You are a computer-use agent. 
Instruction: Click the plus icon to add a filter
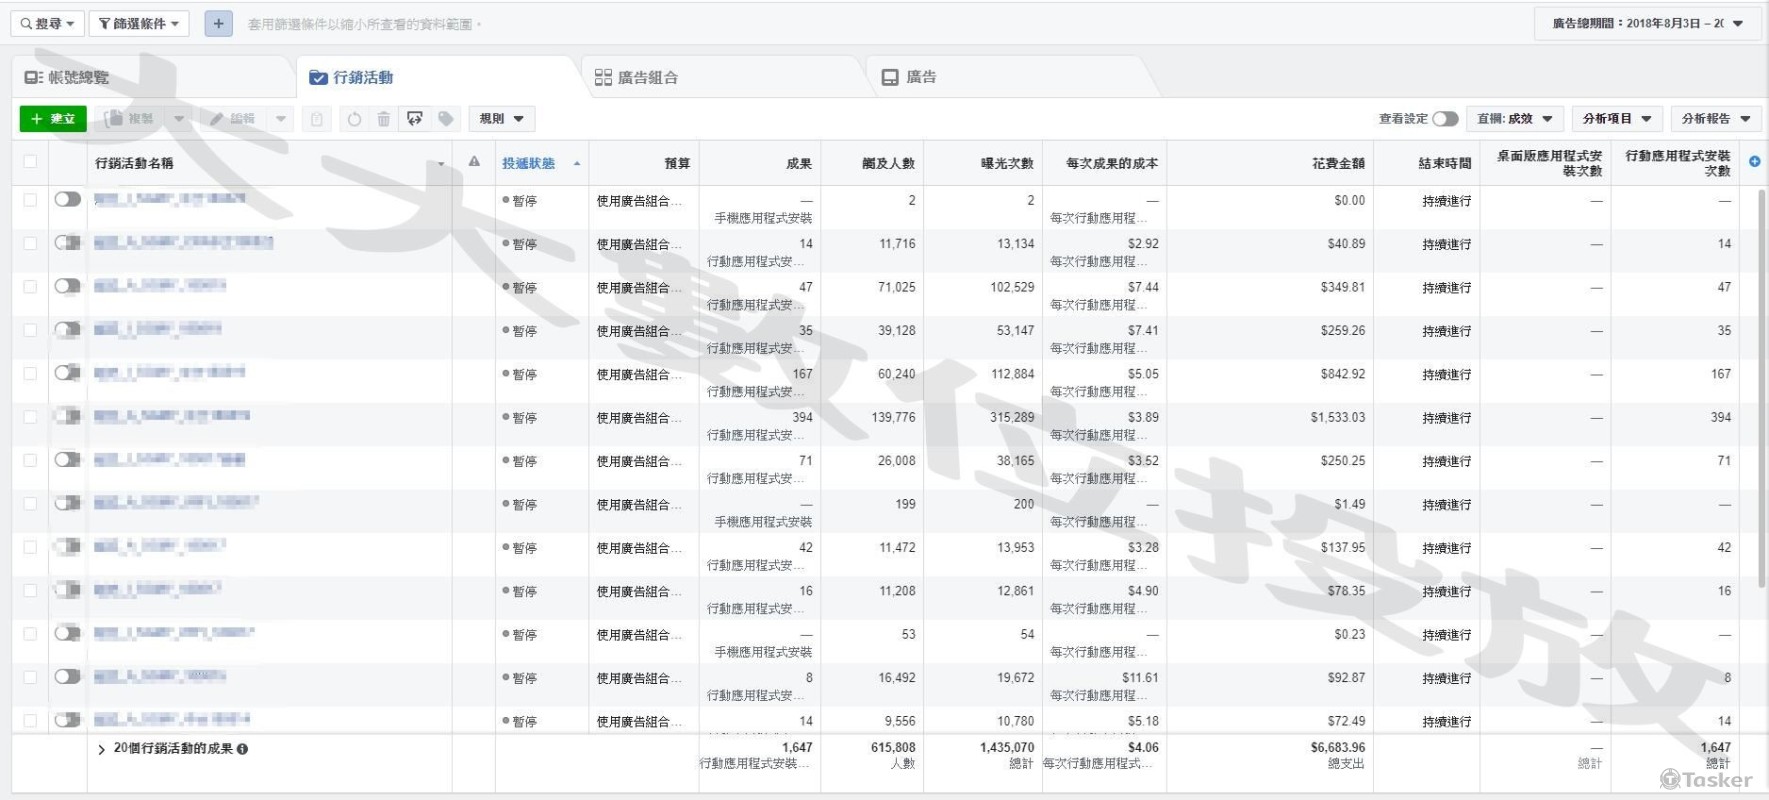coord(218,23)
